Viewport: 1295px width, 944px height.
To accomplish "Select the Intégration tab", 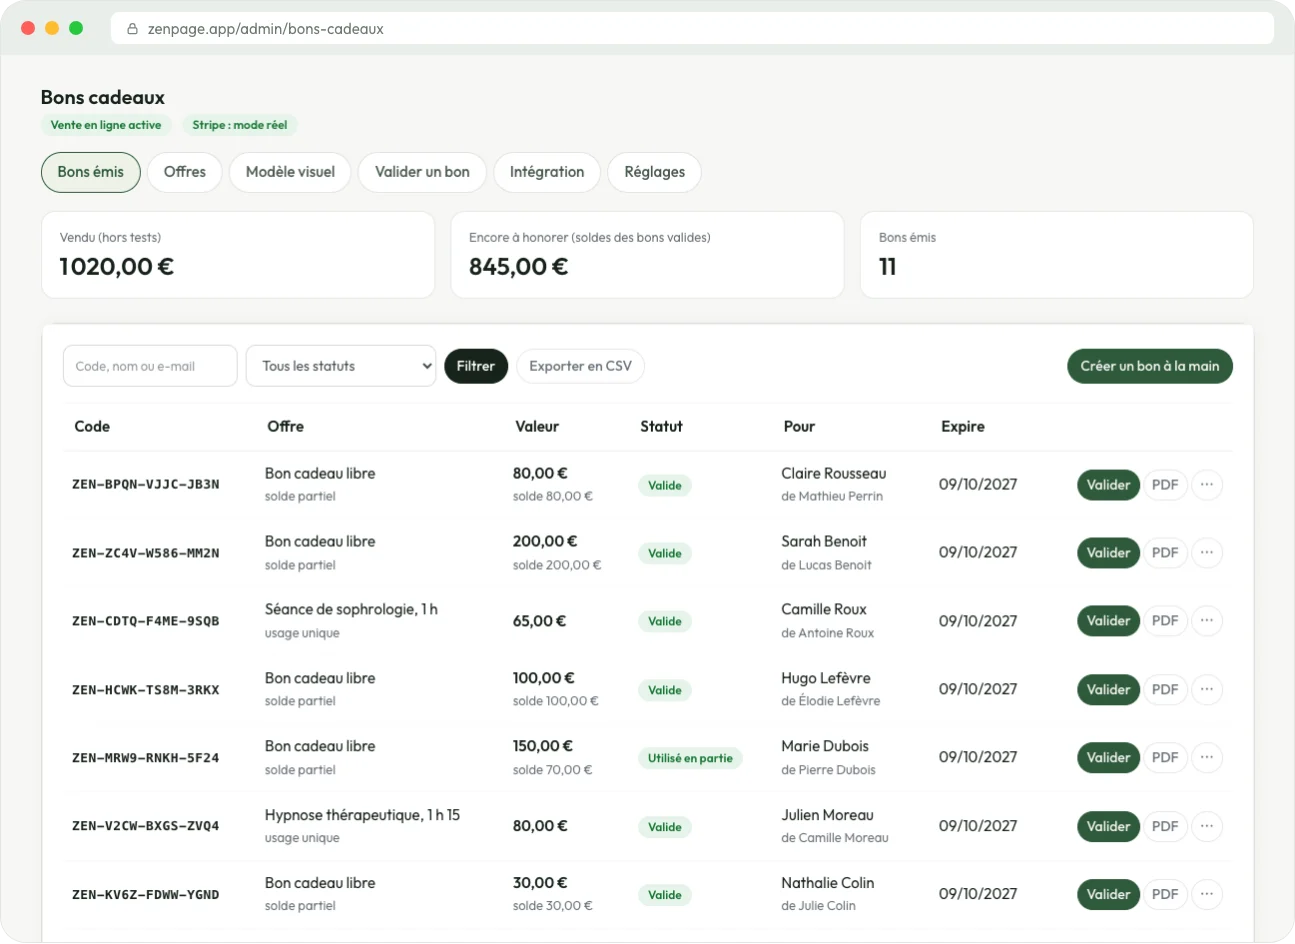I will 547,172.
